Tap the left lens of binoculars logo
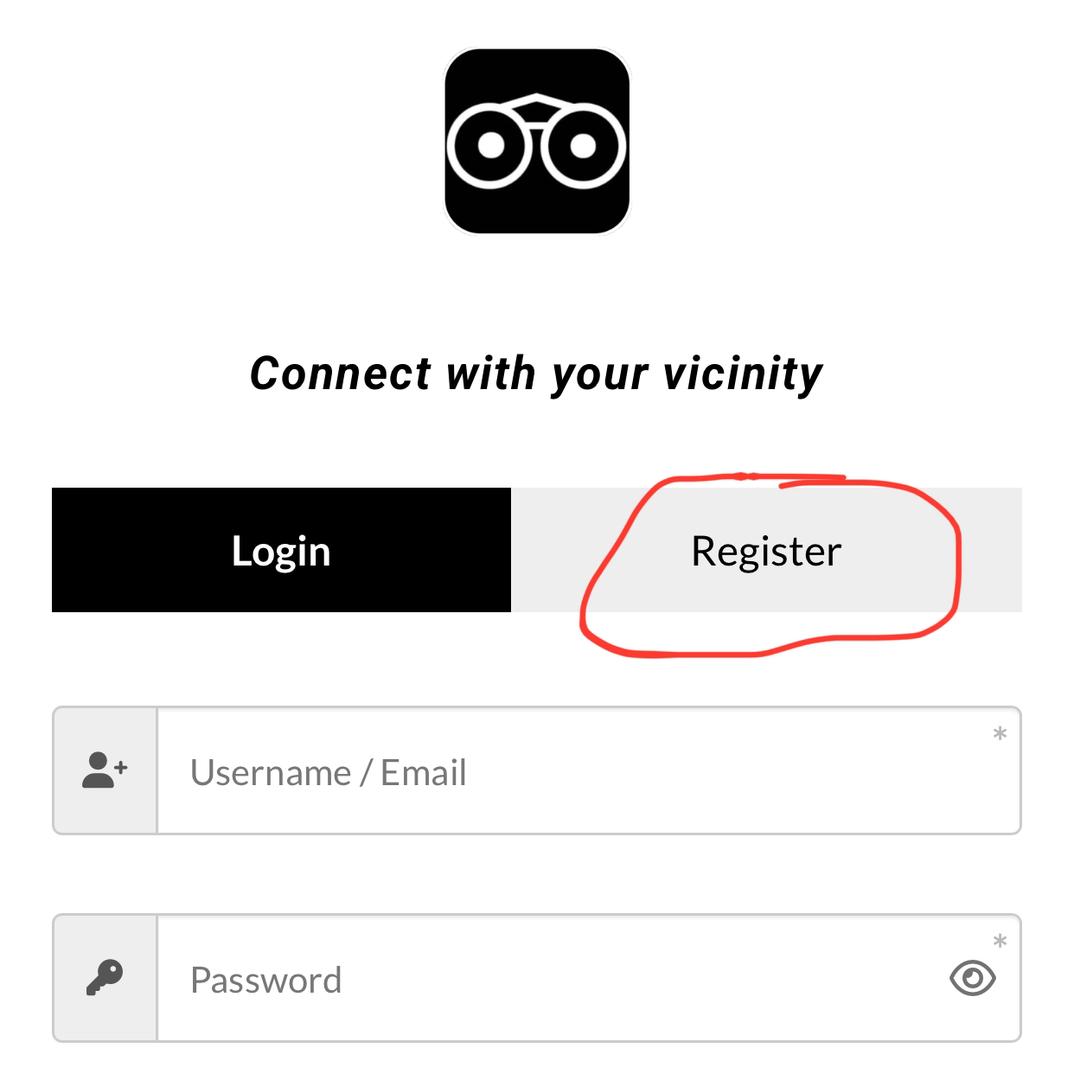The width and height of the screenshot is (1074, 1080). point(490,146)
